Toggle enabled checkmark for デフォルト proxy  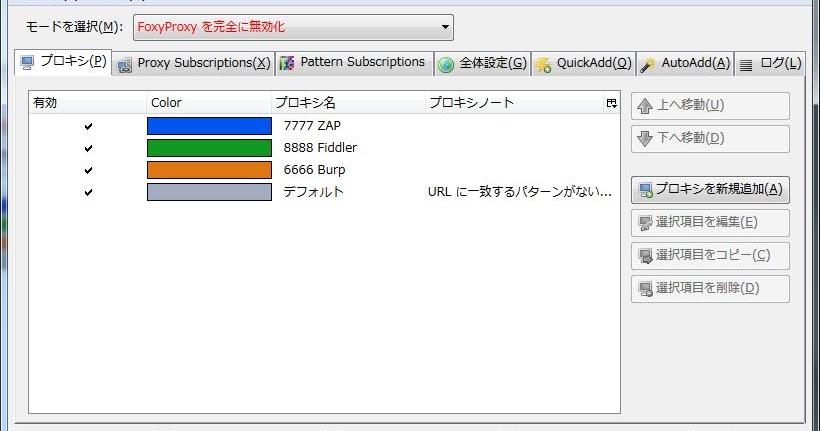[x=88, y=192]
